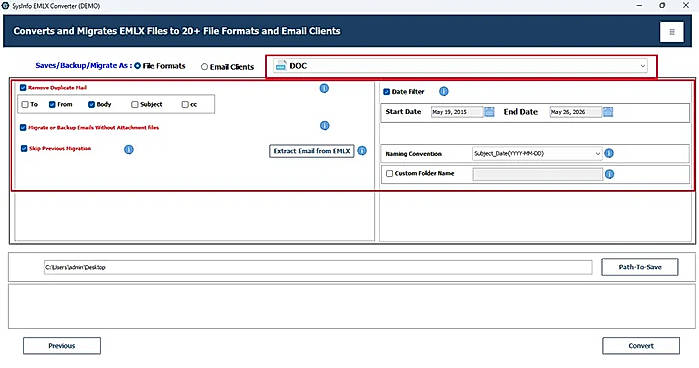Toggle the Date Filter checkbox
Image resolution: width=699 pixels, height=368 pixels.
tap(387, 92)
